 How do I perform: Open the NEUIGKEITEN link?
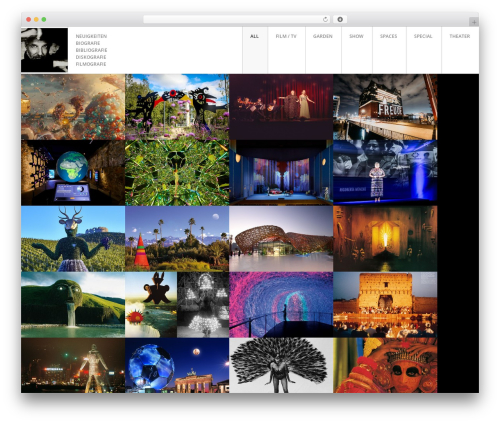pos(91,36)
